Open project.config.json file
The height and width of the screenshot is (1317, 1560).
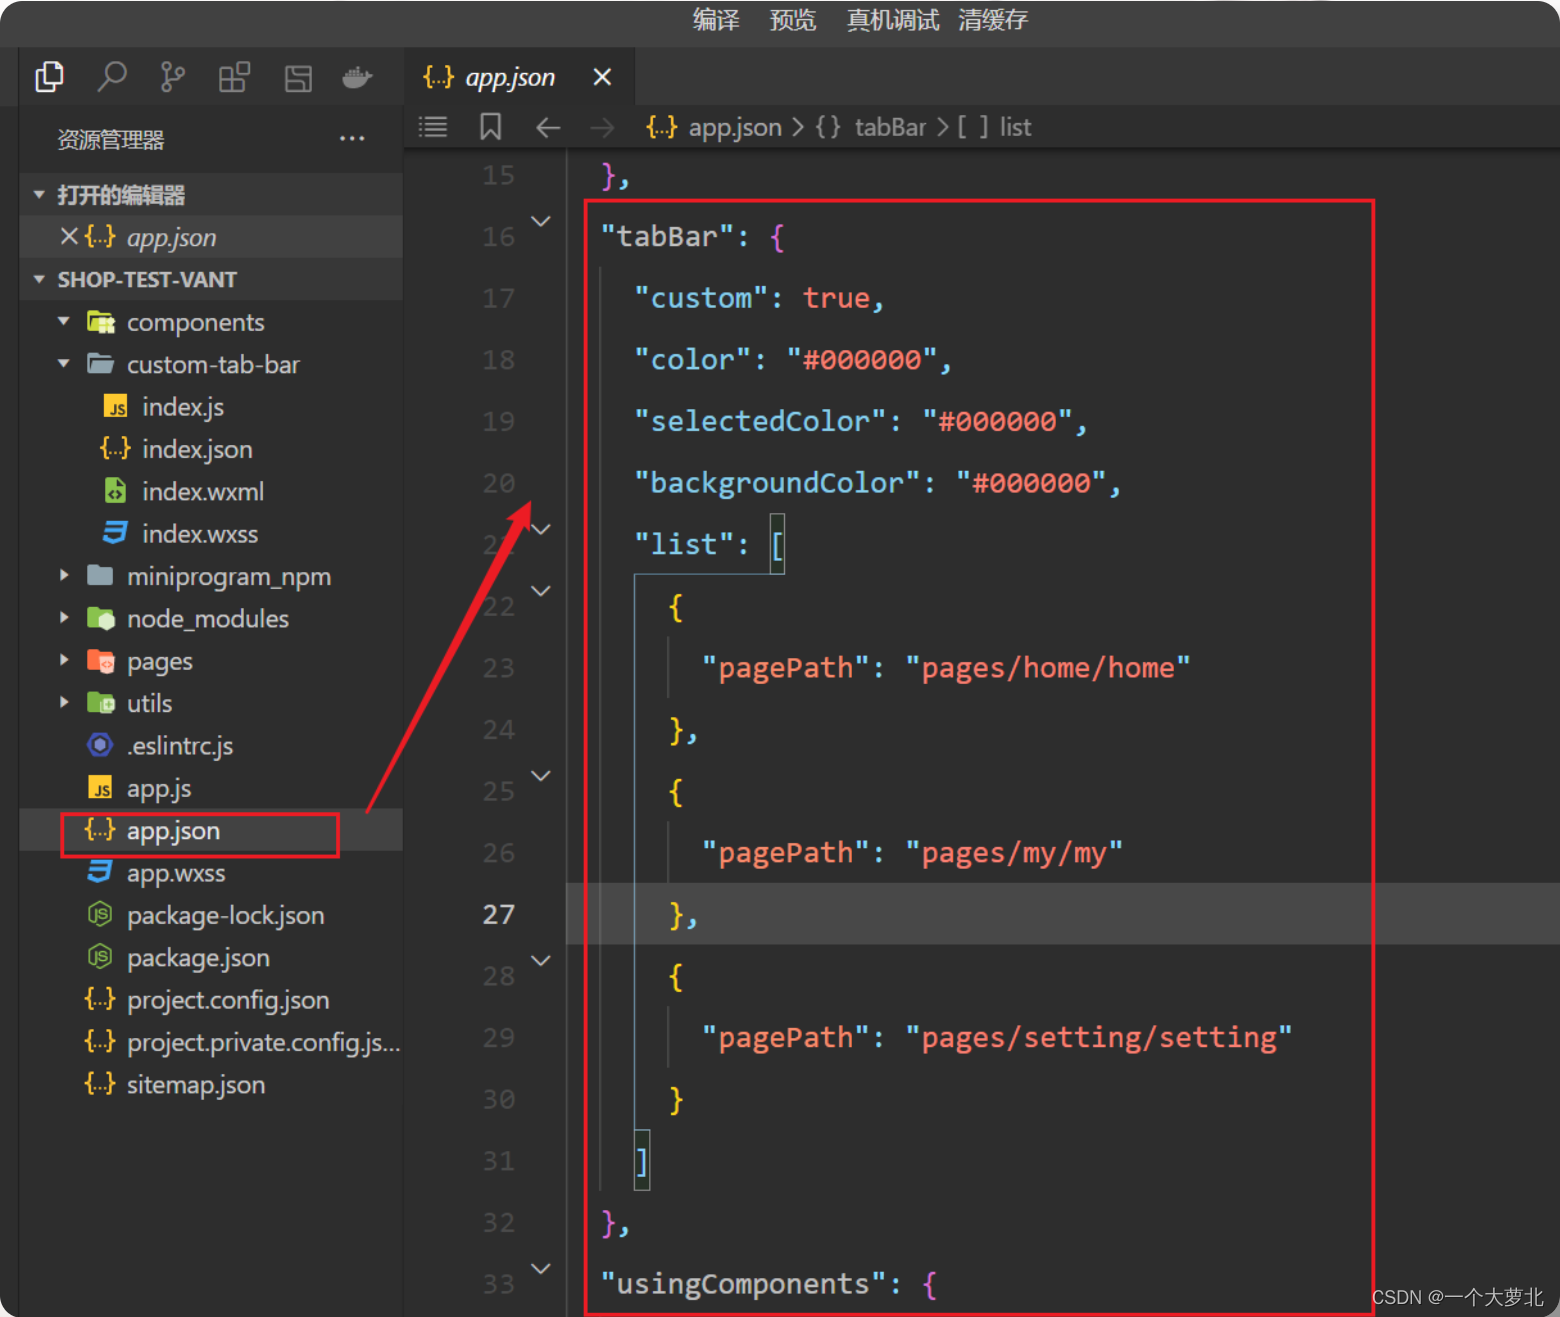pos(228,1000)
